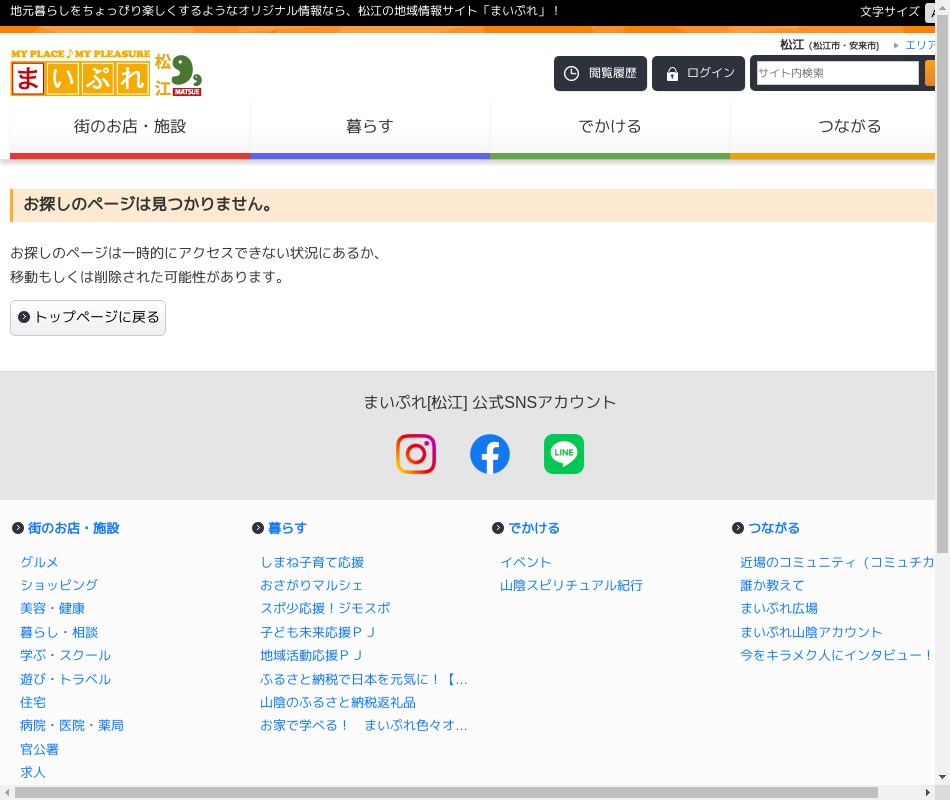Open the グルメ footer link
The width and height of the screenshot is (950, 800).
[x=39, y=562]
